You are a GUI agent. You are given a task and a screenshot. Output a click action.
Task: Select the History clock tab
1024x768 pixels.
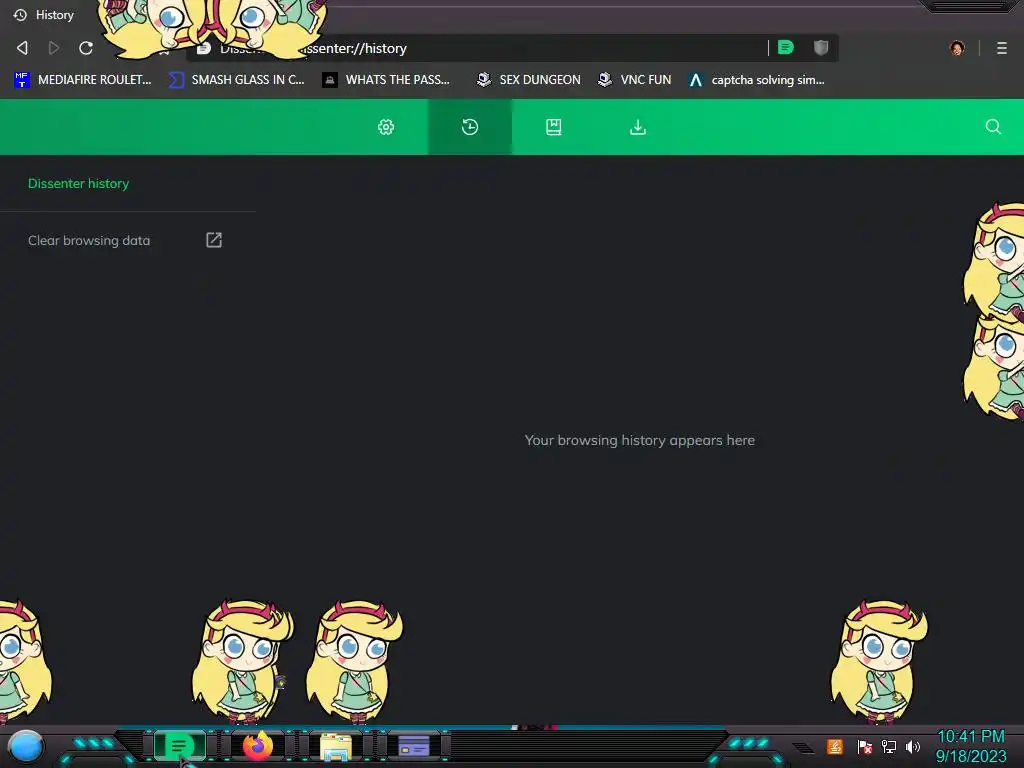pyautogui.click(x=470, y=127)
